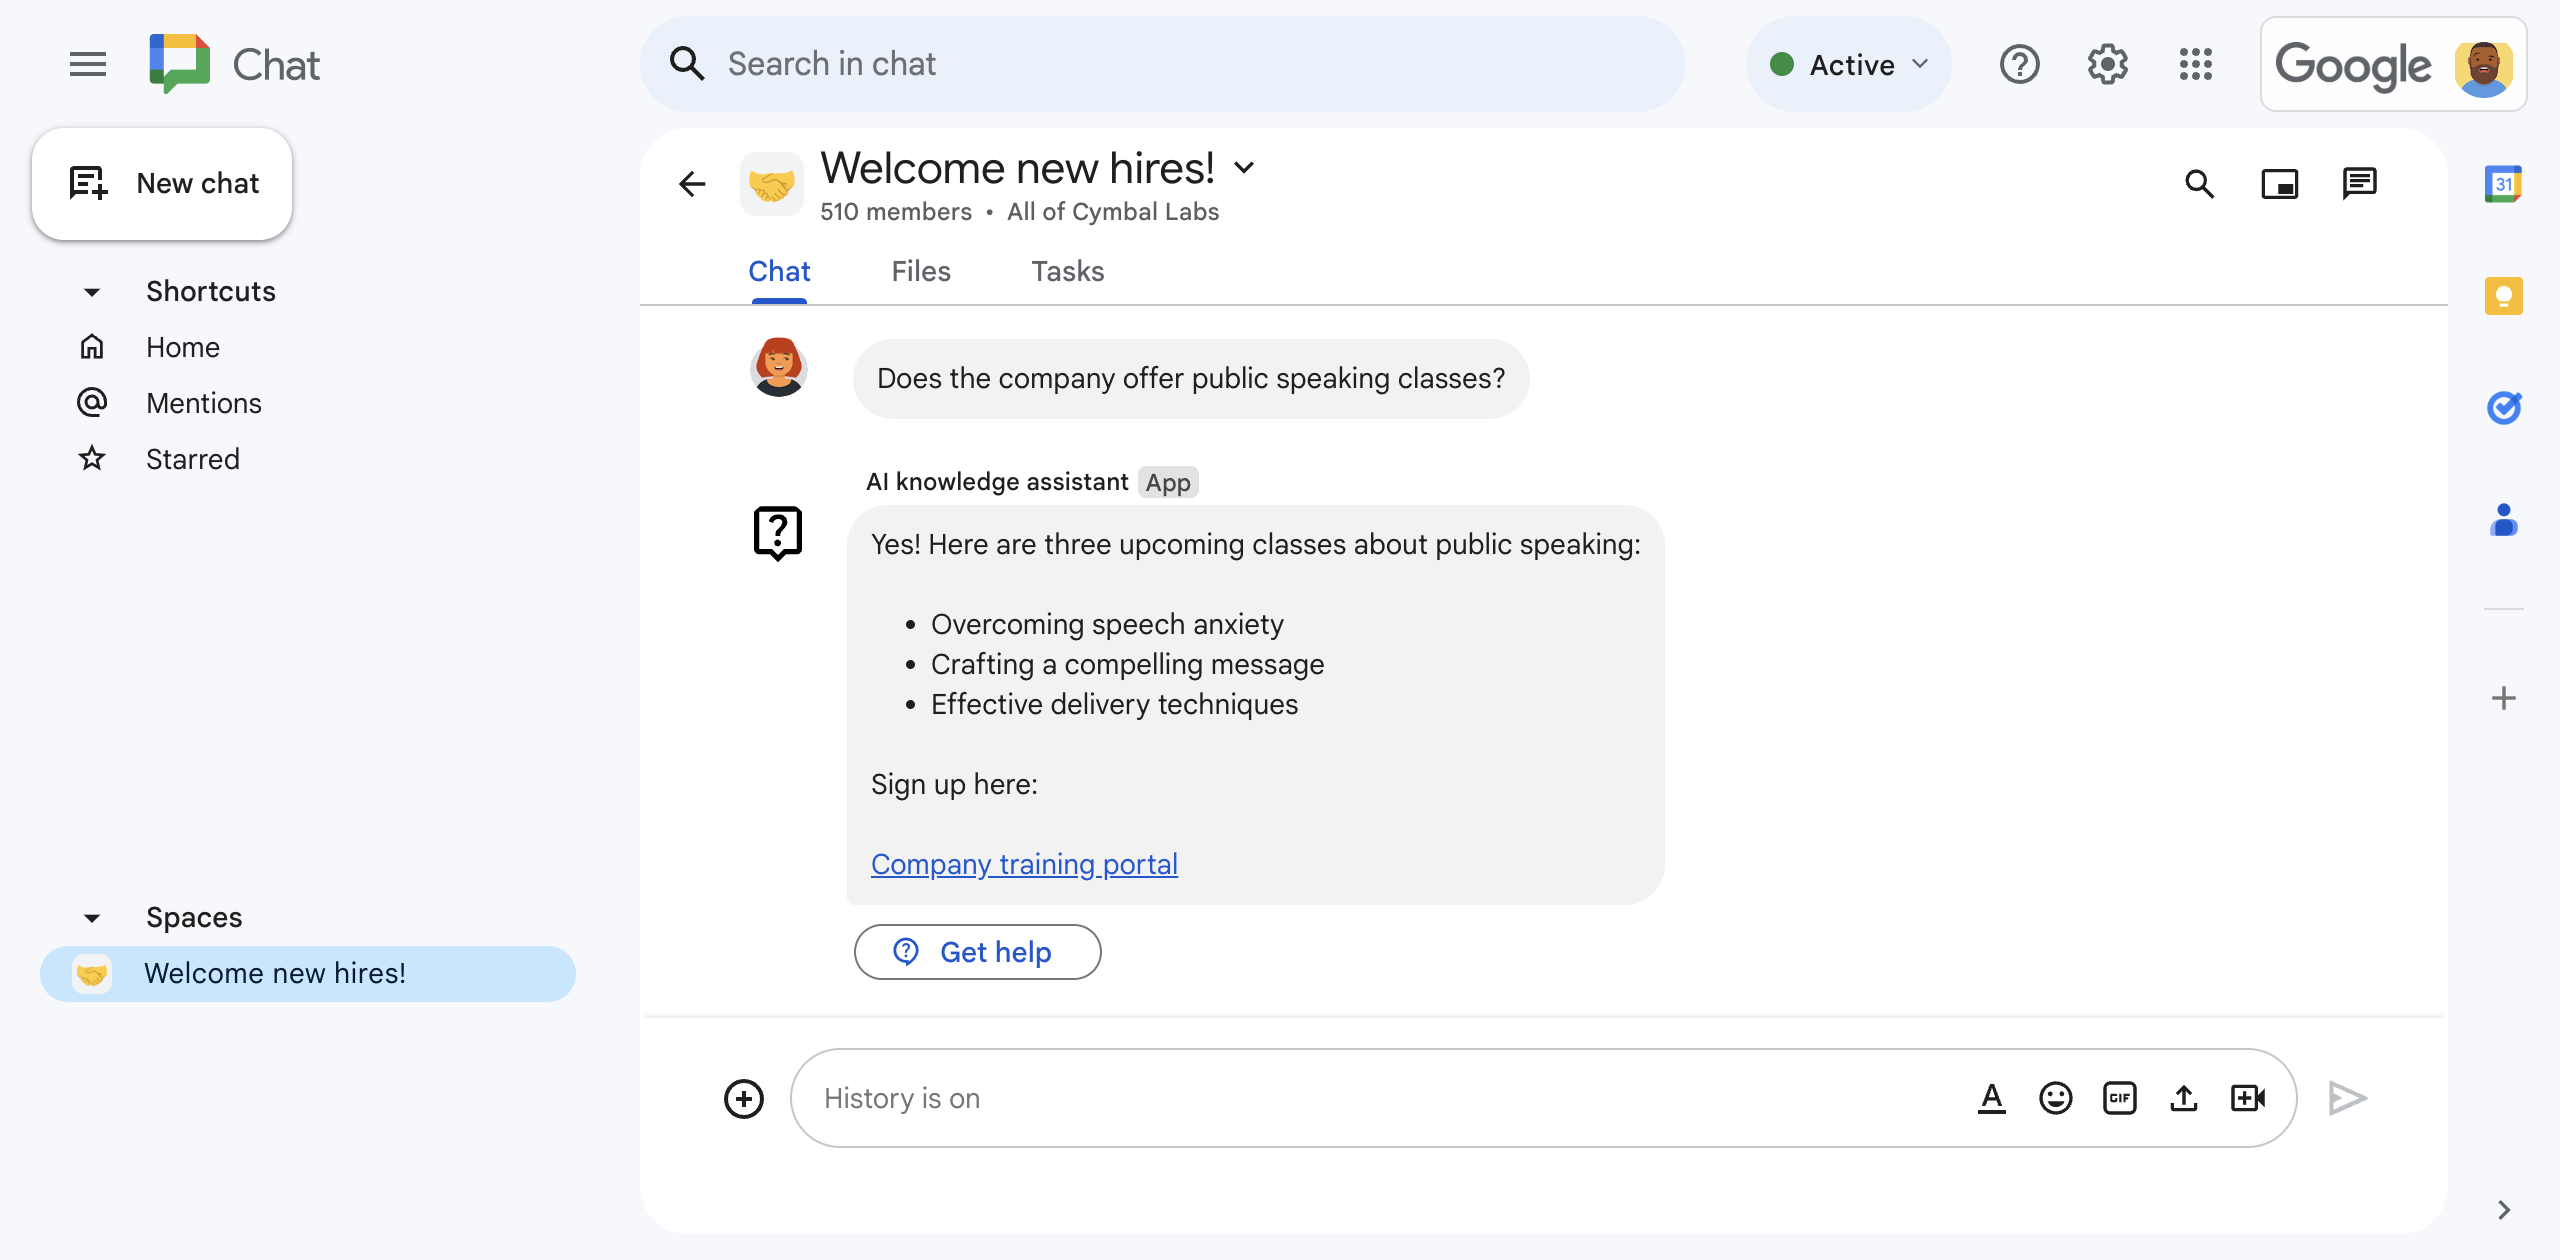Click the add attachment plus icon in message bar

[x=744, y=1098]
